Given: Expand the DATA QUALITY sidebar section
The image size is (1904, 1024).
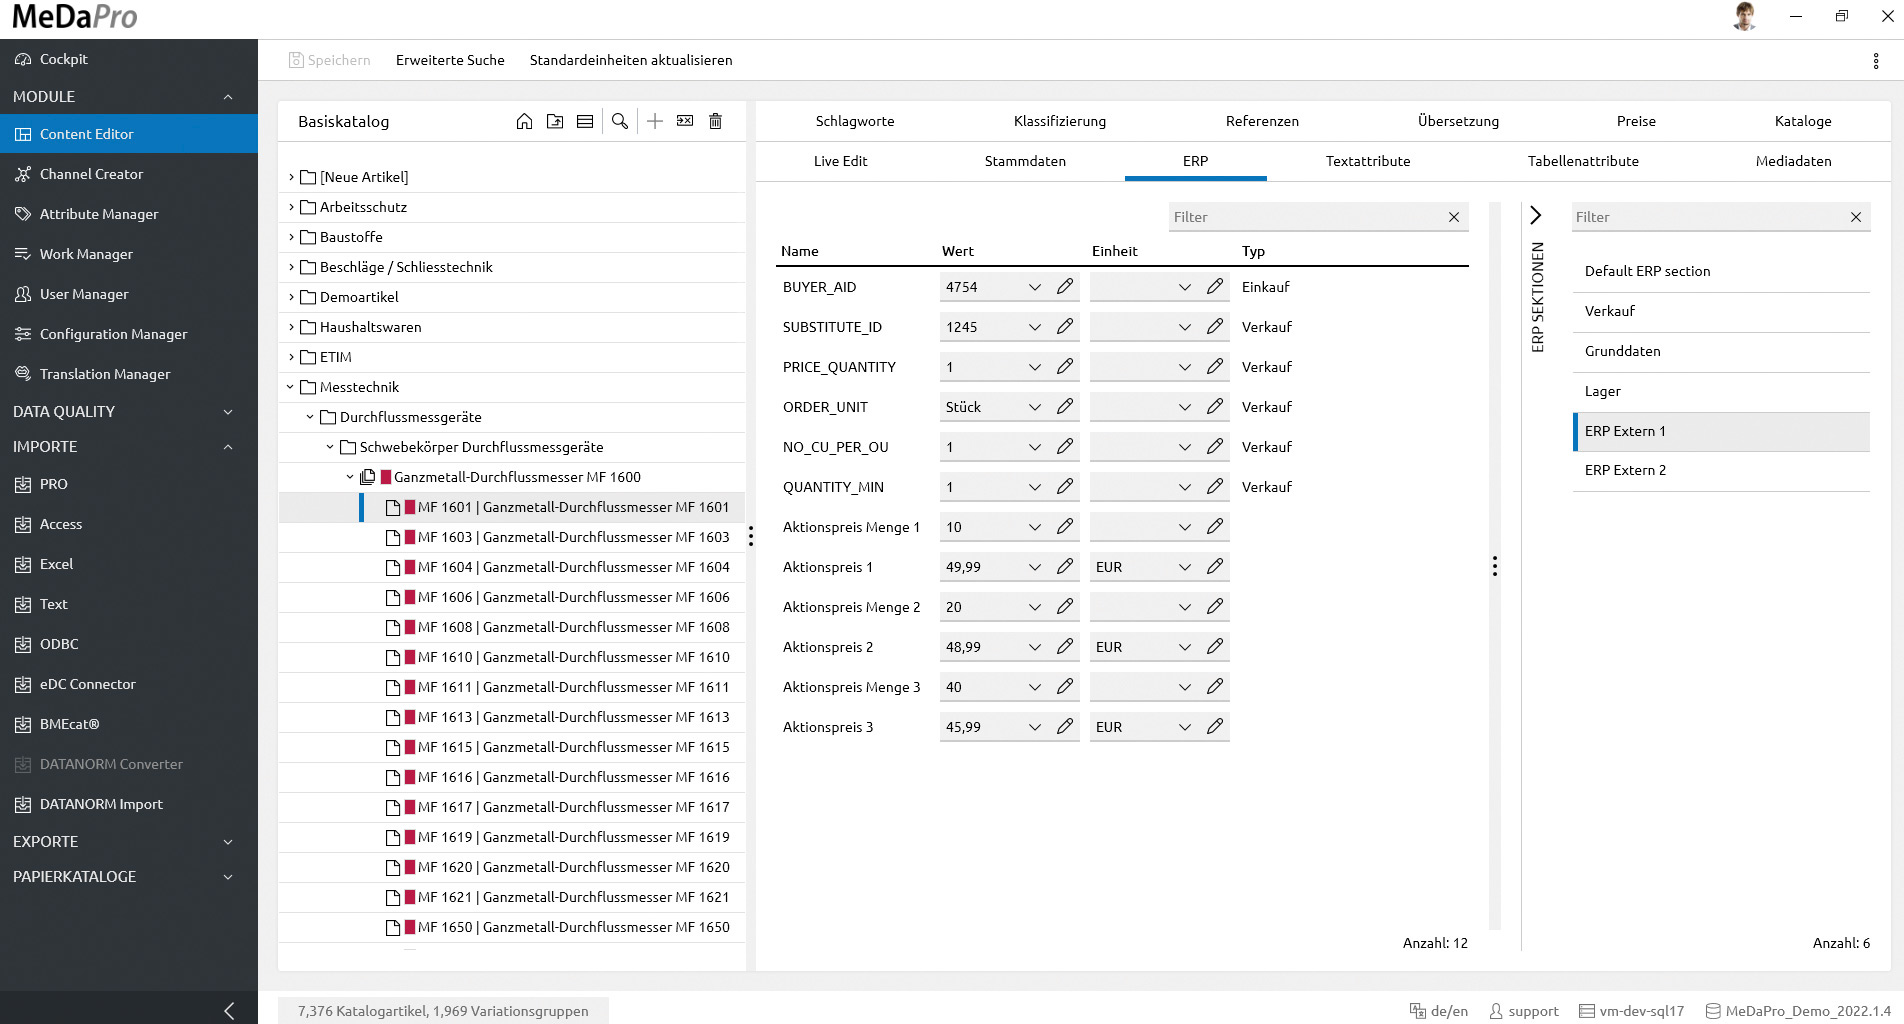Looking at the screenshot, I should [228, 412].
